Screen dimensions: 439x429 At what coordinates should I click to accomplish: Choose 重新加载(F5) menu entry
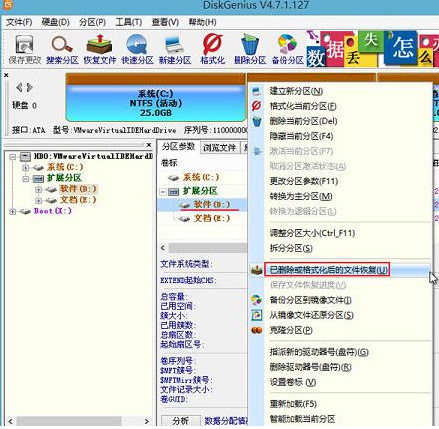pos(293,404)
